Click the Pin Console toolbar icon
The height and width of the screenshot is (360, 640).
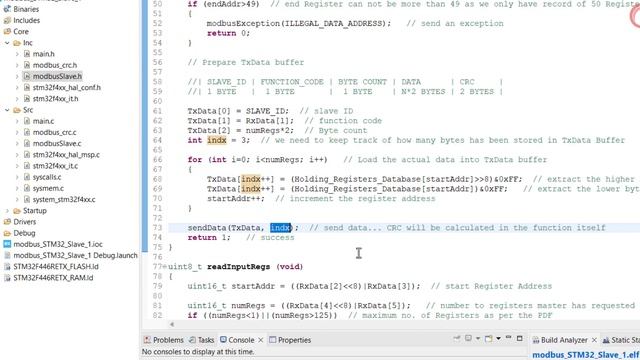coord(457,338)
